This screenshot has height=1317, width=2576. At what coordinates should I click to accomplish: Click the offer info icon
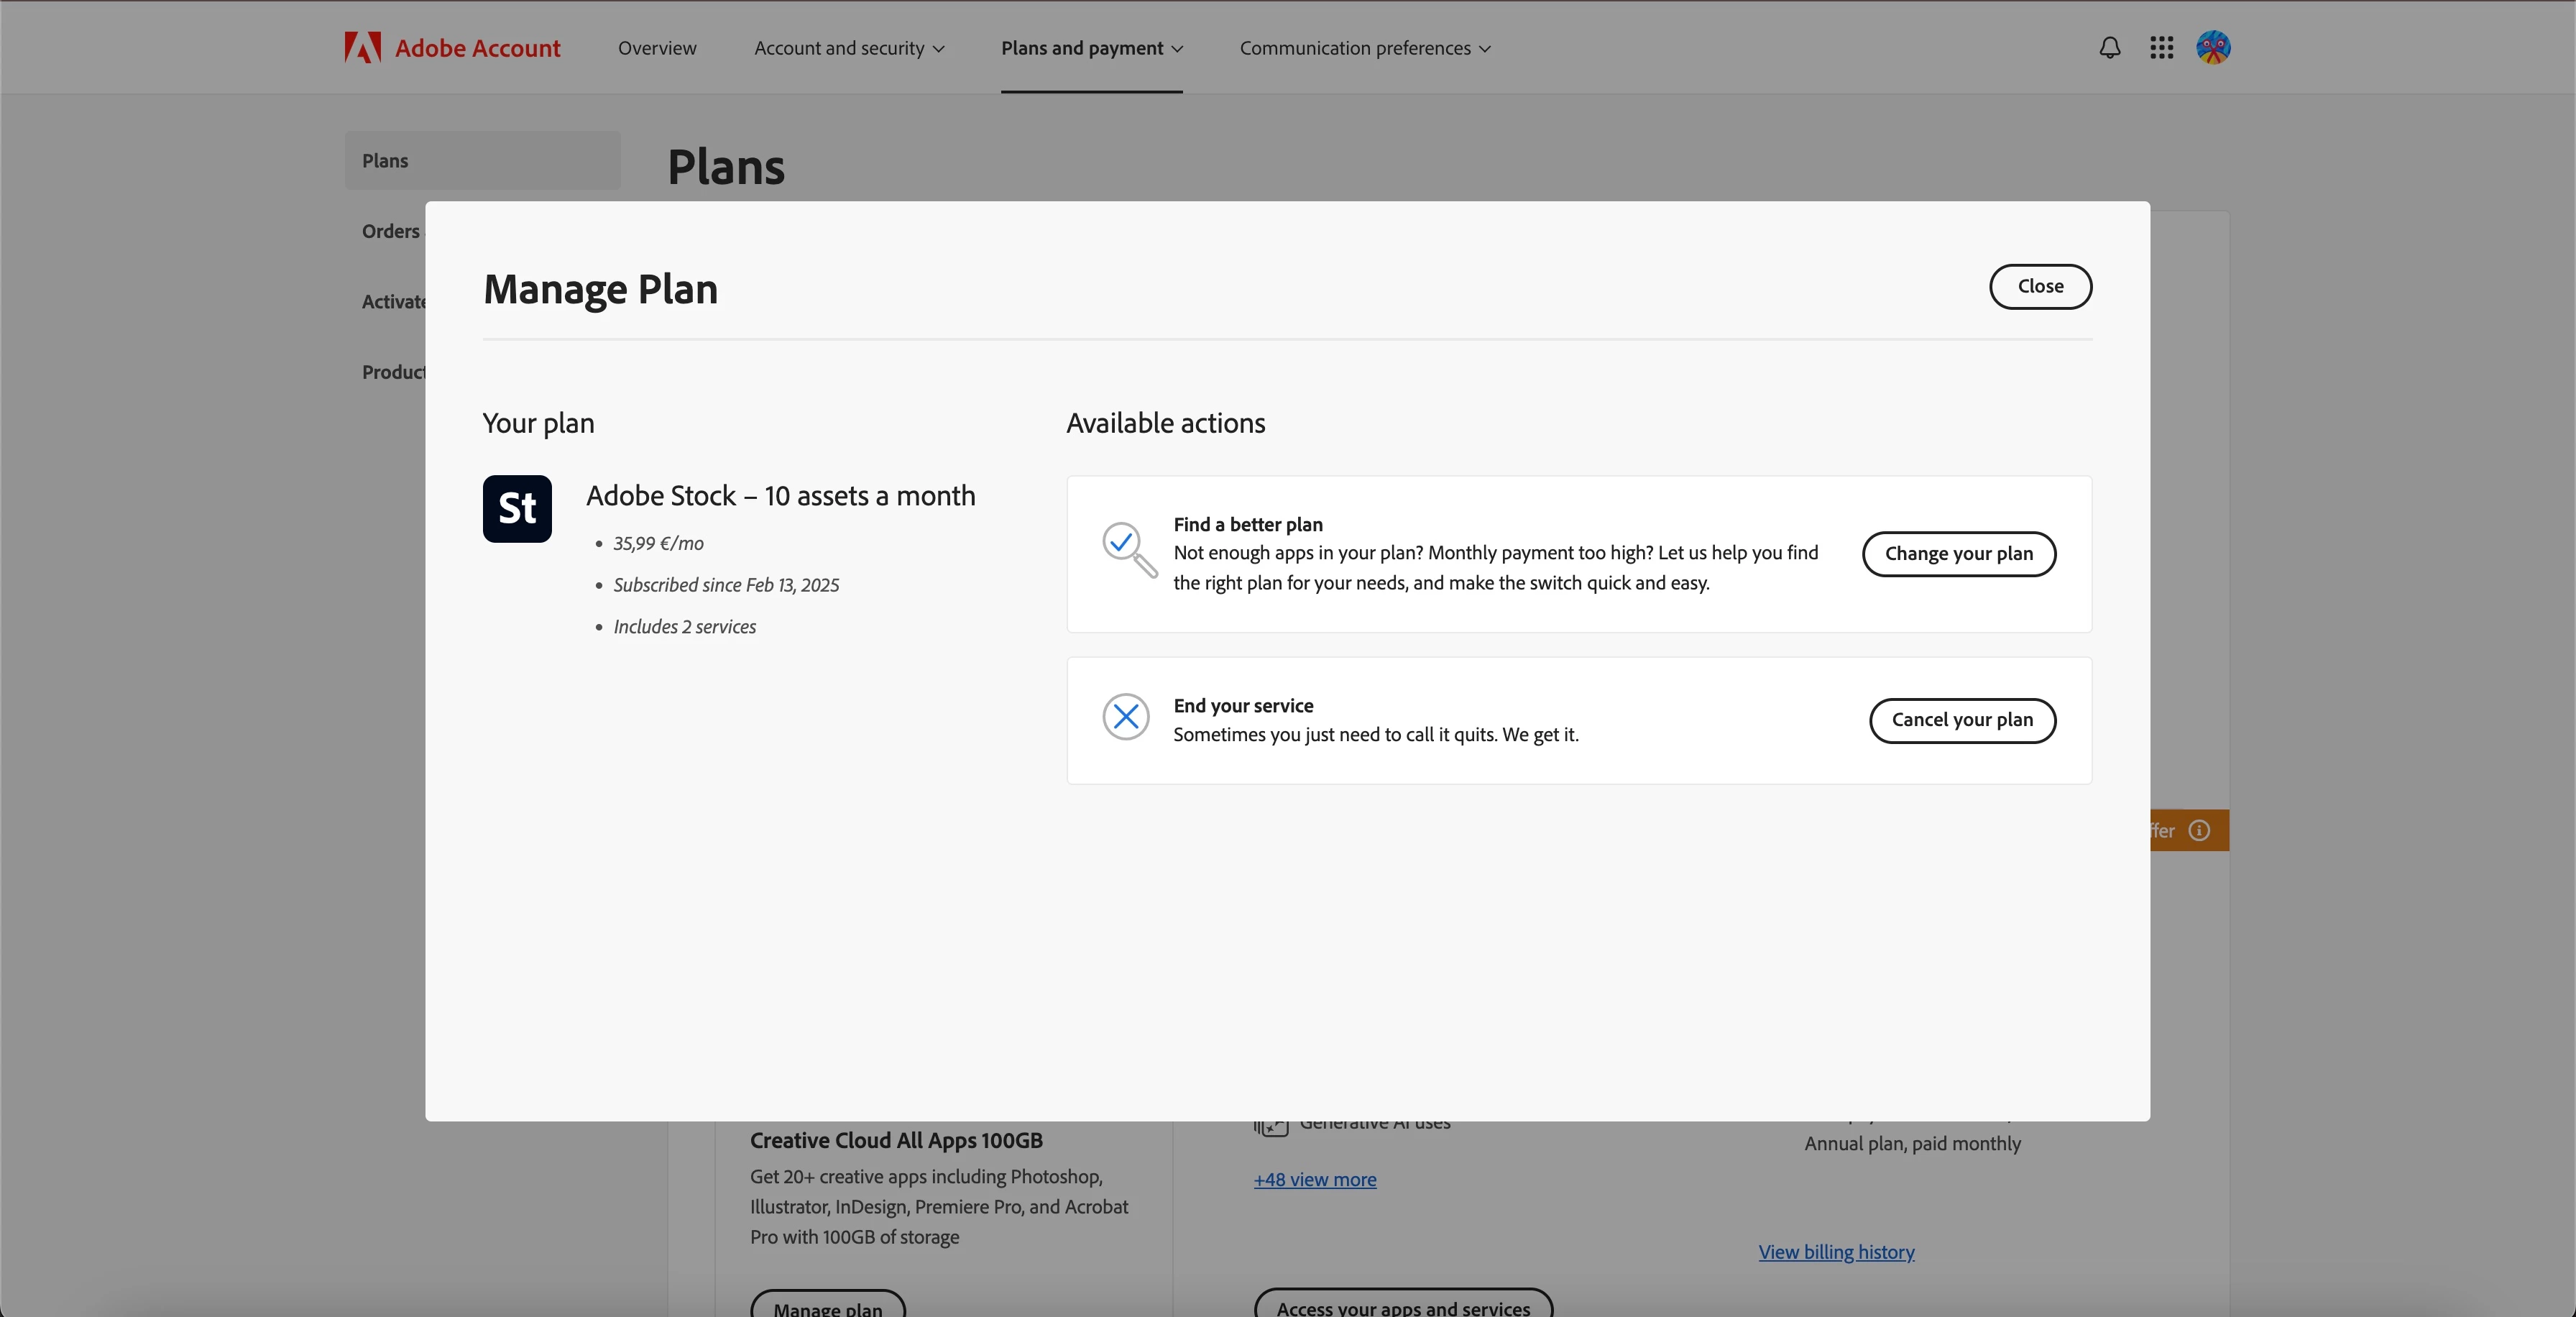click(x=2199, y=830)
